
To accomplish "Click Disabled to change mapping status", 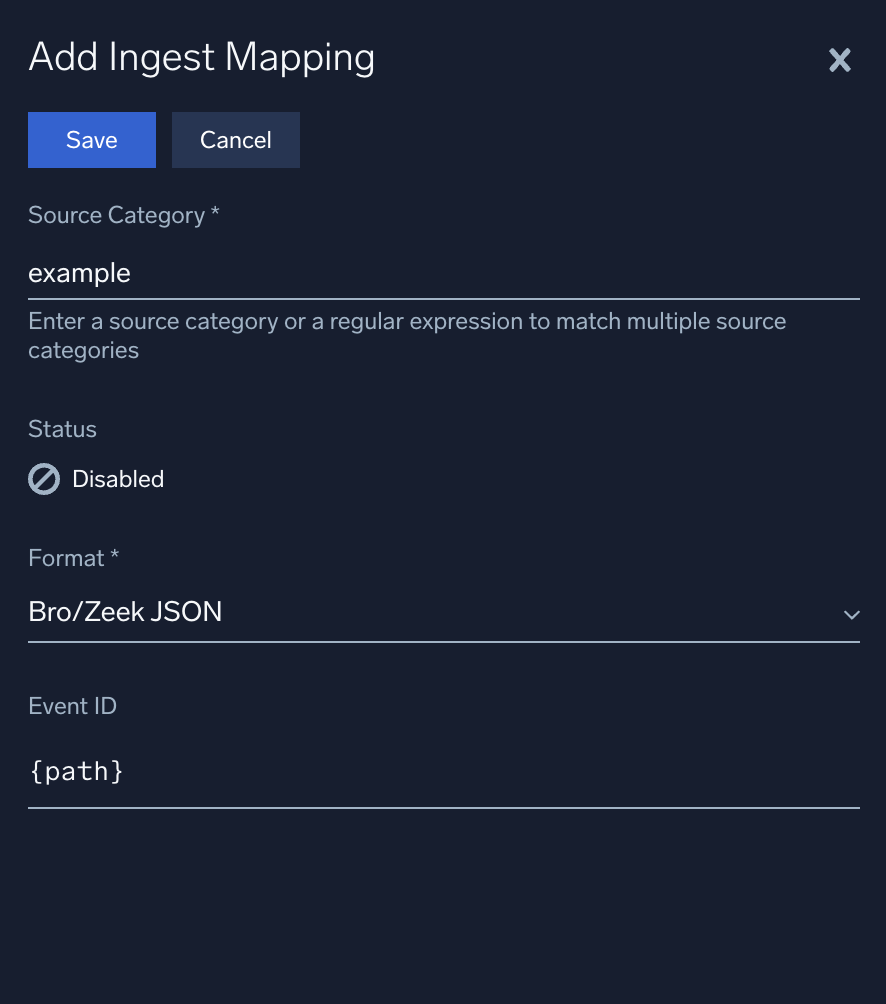I will click(117, 479).
